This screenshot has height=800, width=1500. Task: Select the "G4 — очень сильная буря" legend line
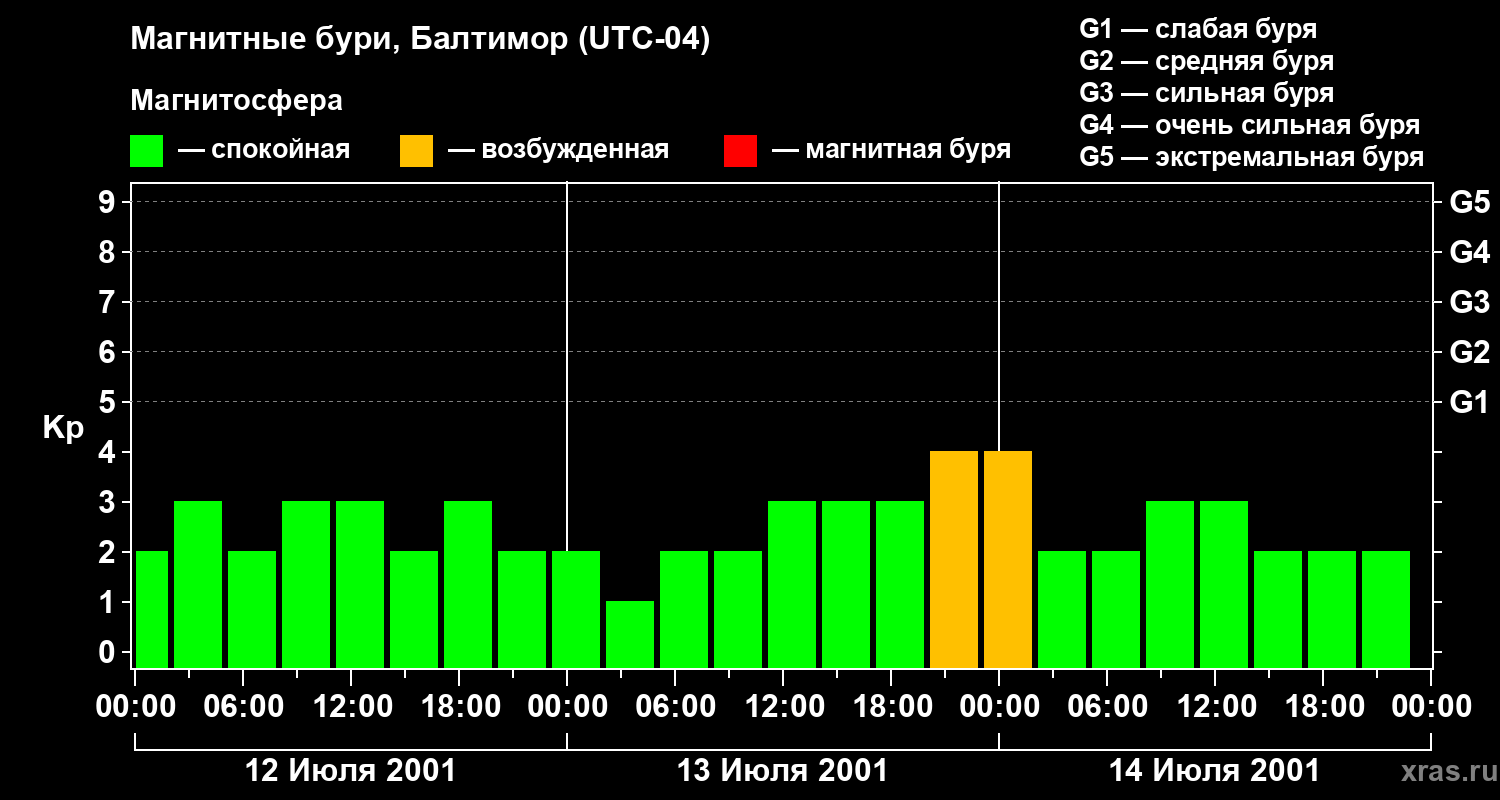[x=1249, y=125]
